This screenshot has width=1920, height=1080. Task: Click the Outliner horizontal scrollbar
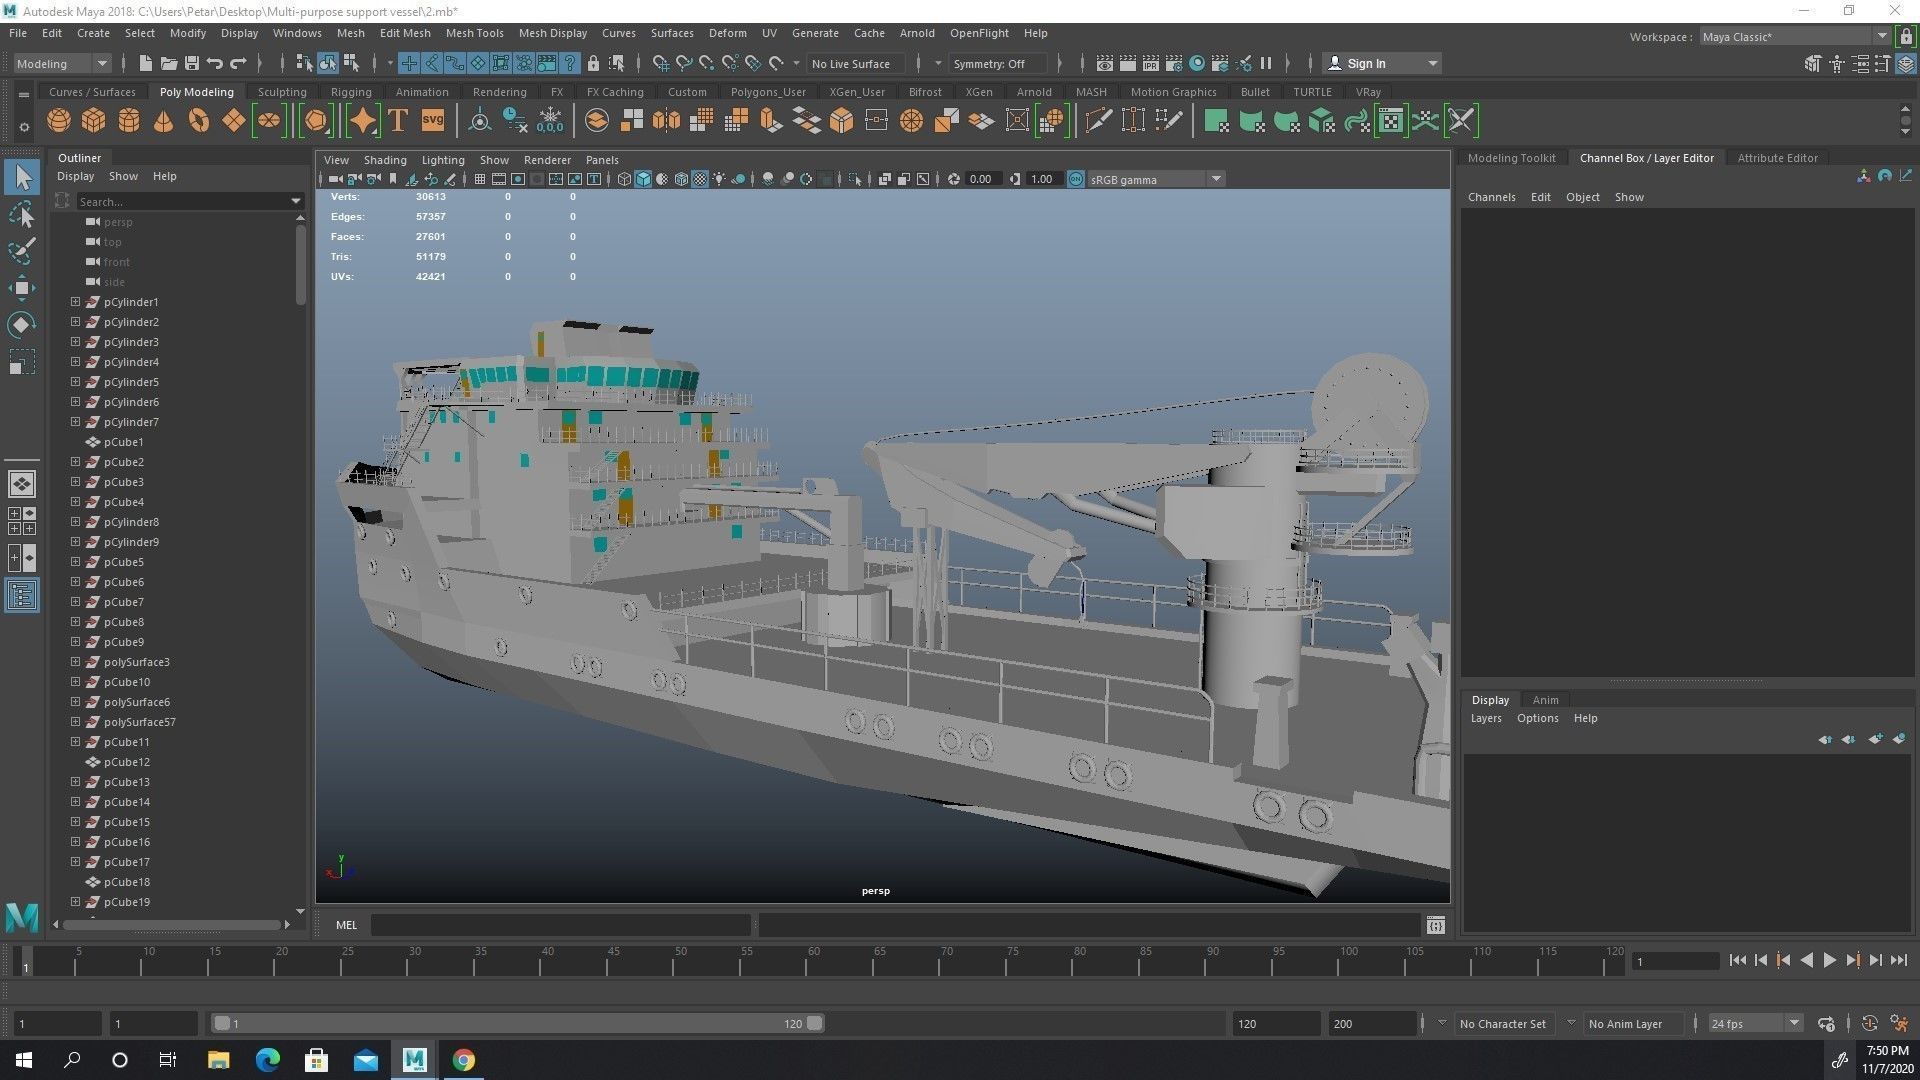(x=170, y=925)
